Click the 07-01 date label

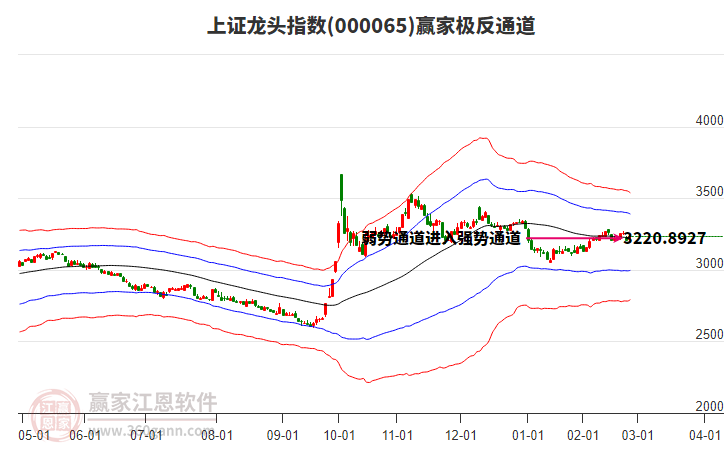(x=146, y=436)
